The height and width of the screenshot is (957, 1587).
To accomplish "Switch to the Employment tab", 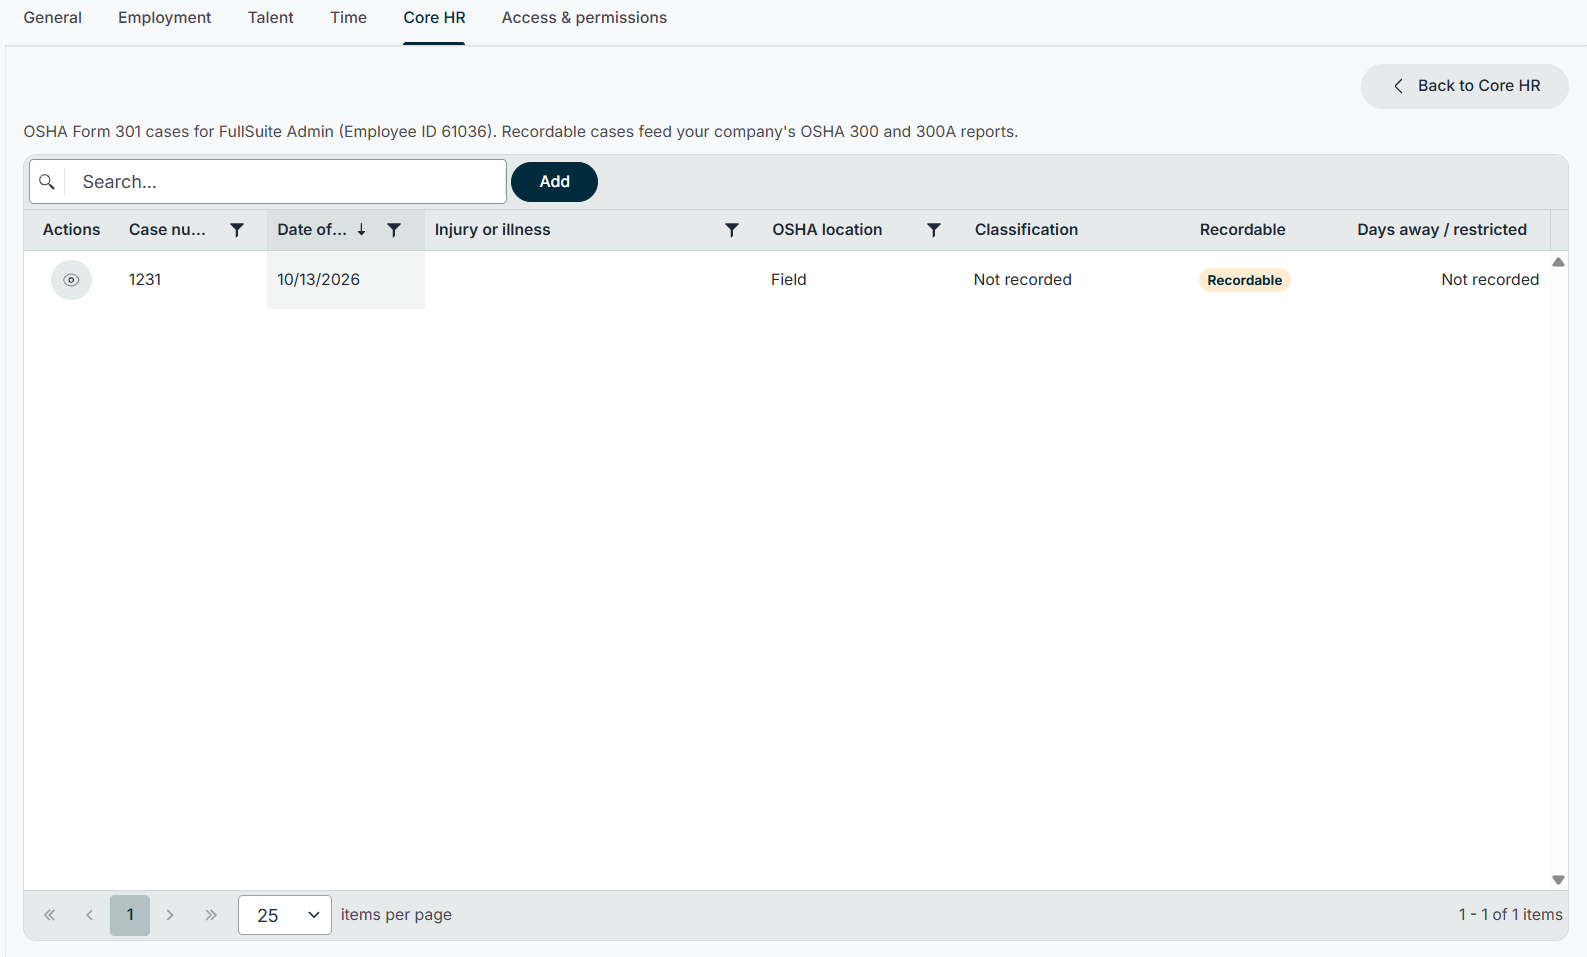I will click(x=165, y=18).
